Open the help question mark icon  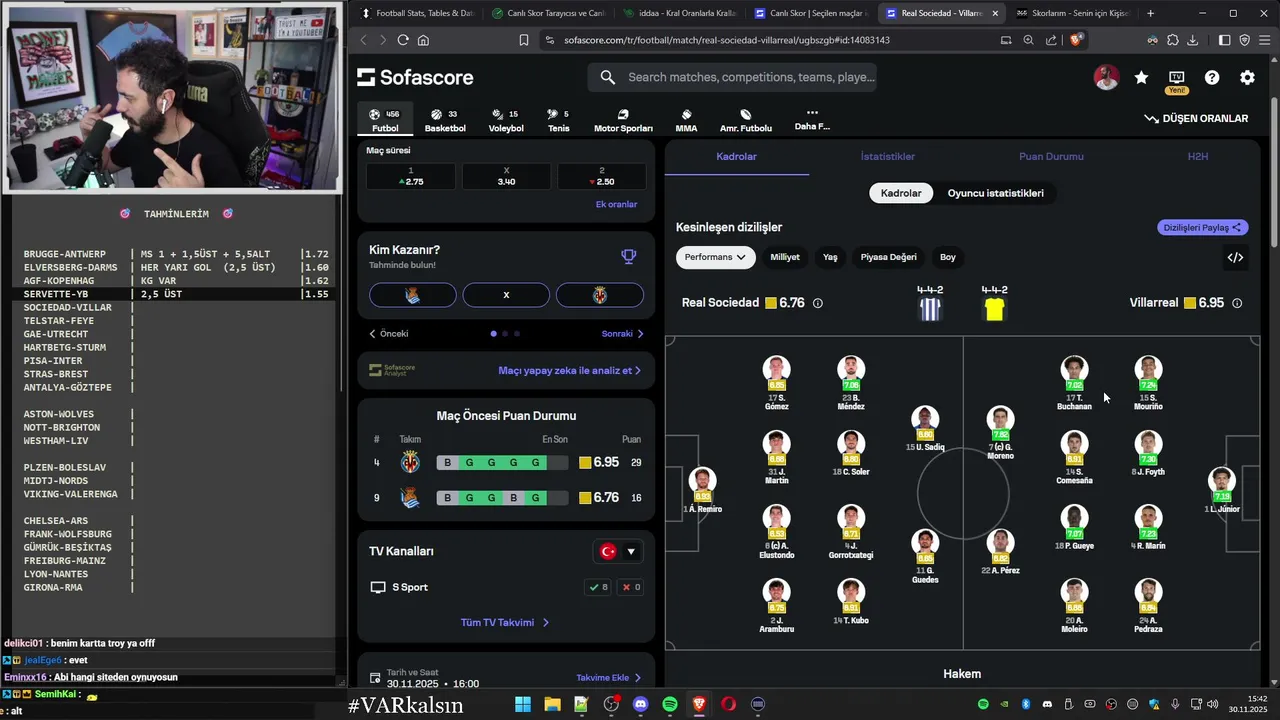1212,78
